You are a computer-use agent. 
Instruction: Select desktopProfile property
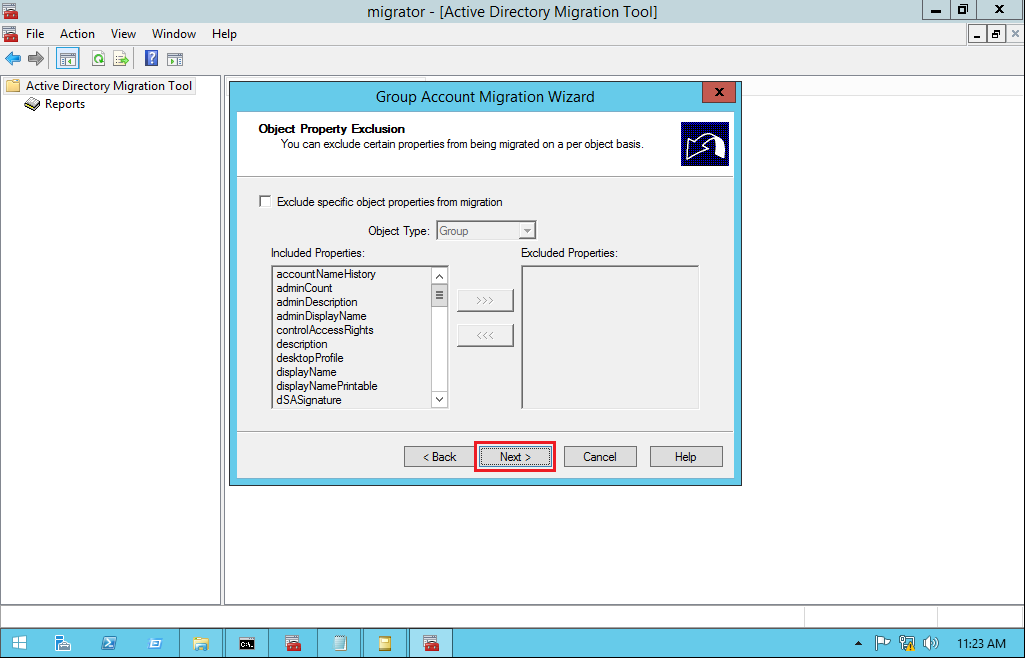coord(310,358)
